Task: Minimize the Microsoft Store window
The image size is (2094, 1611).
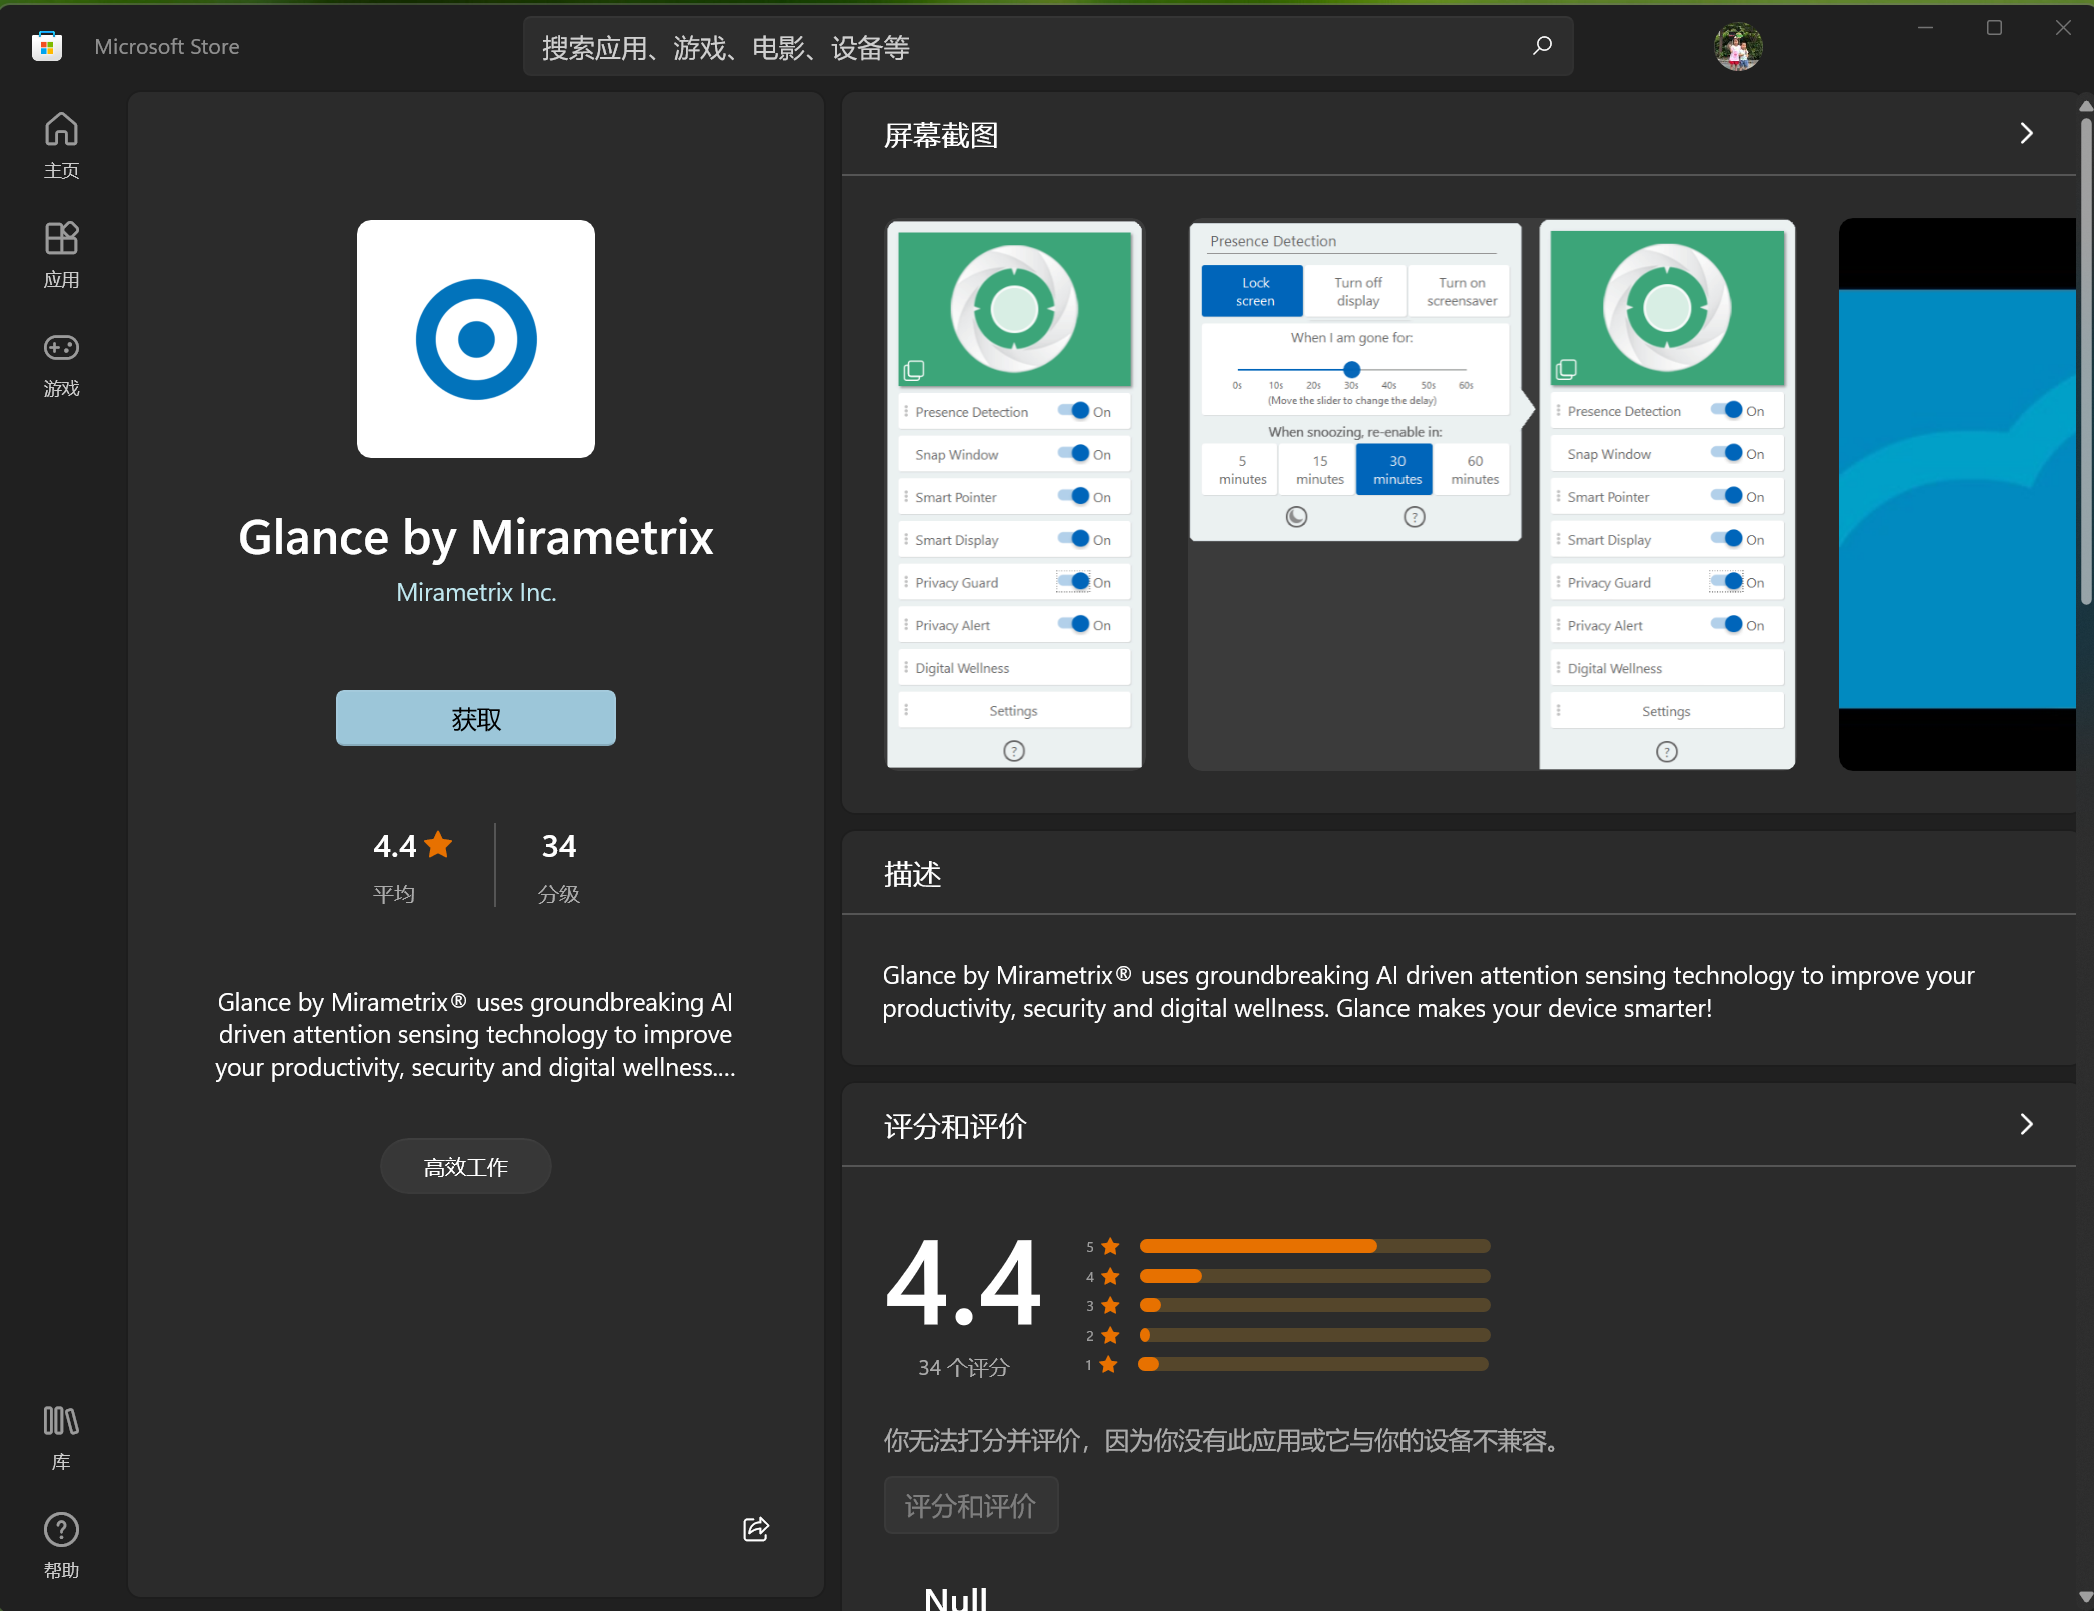Action: click(x=1925, y=28)
